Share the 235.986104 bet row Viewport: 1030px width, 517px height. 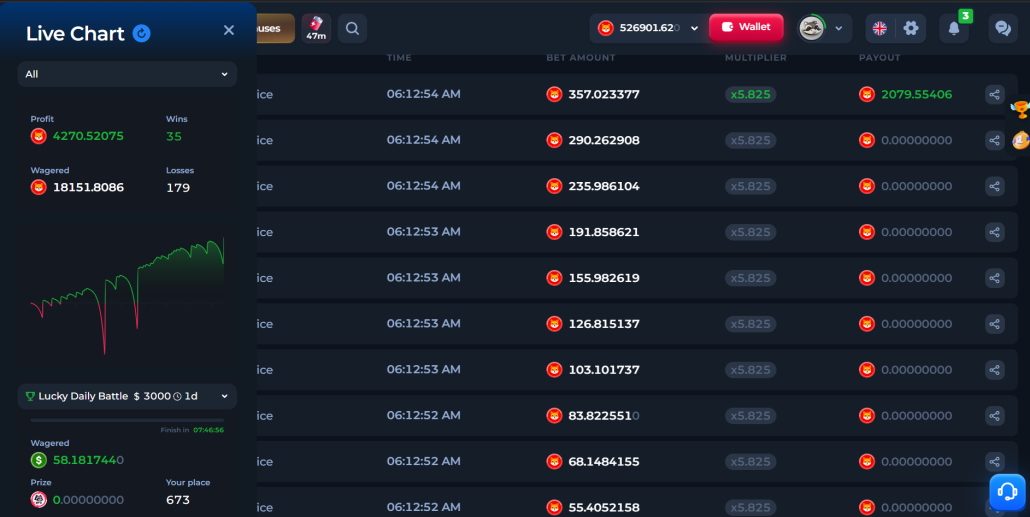tap(995, 187)
